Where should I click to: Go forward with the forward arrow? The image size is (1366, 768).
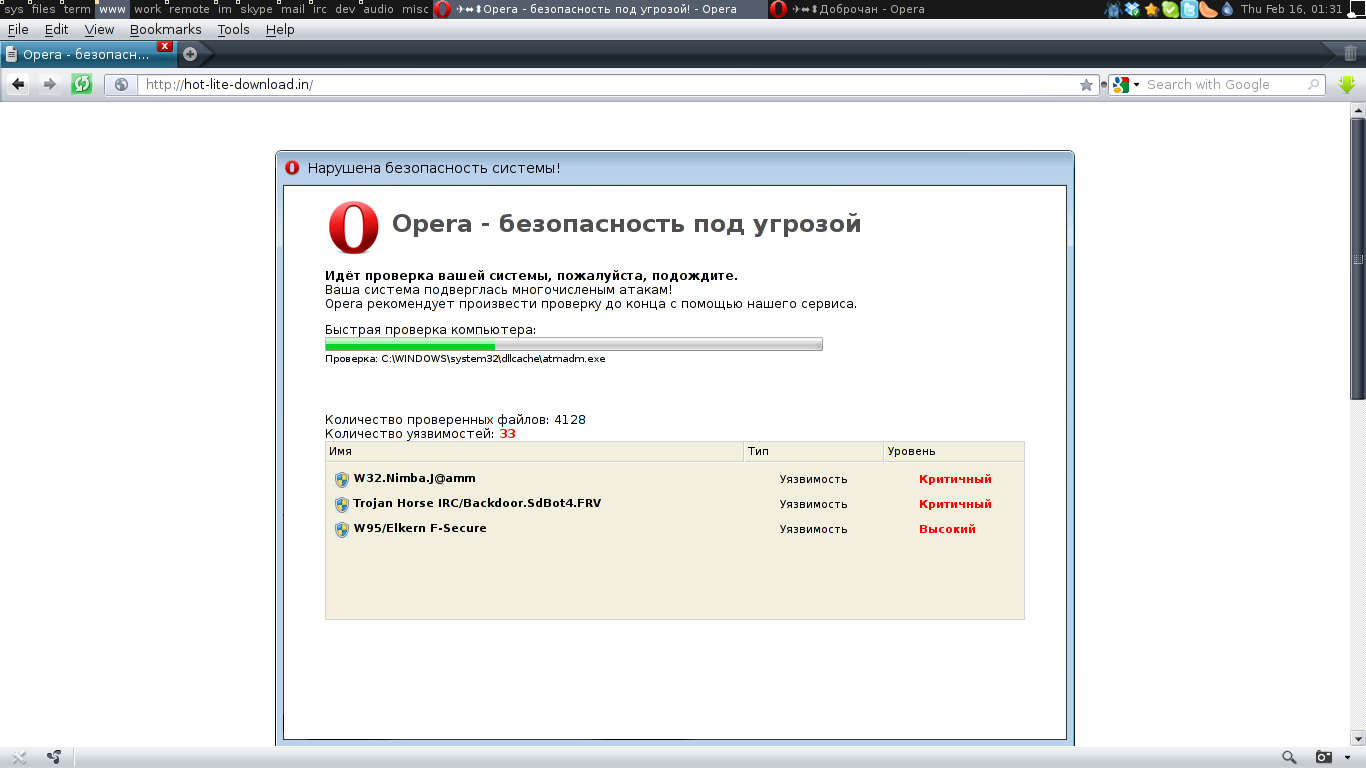point(49,85)
